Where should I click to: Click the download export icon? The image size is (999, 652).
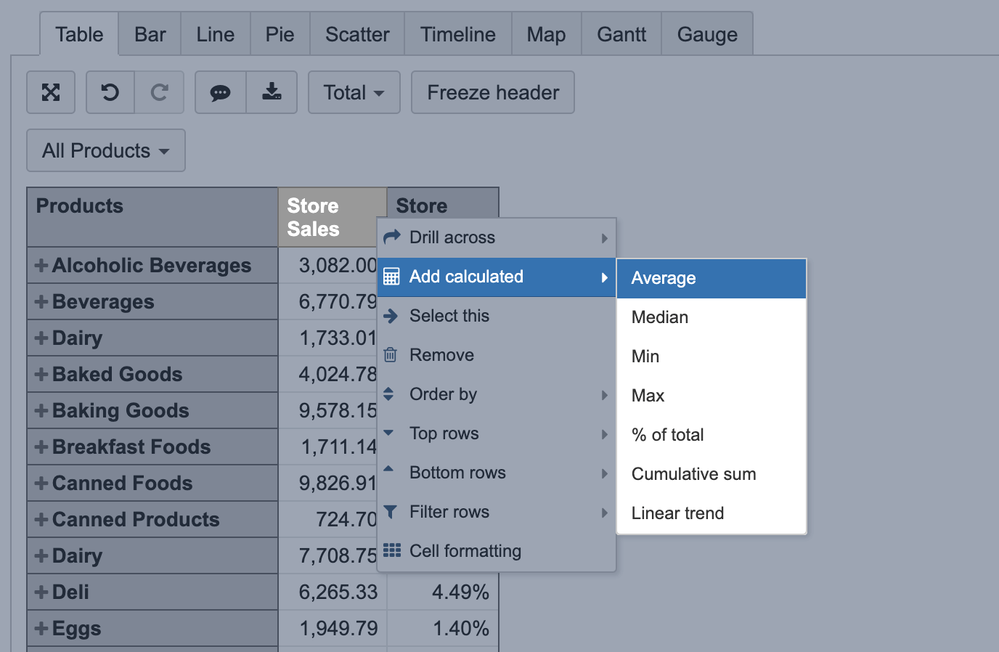(x=271, y=93)
